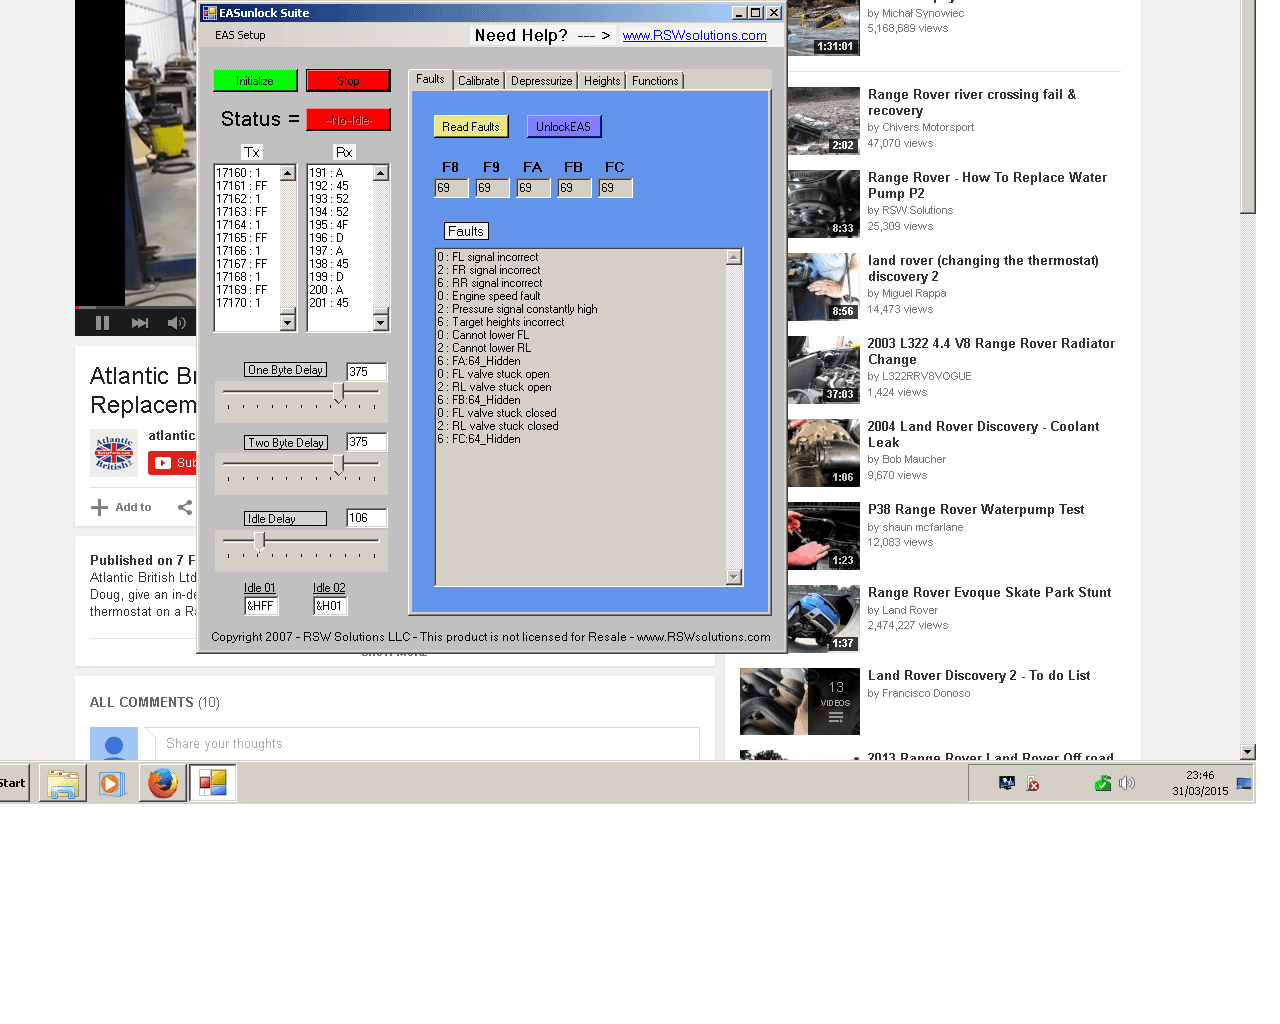
Task: Click Read Faults button
Action: click(x=471, y=127)
